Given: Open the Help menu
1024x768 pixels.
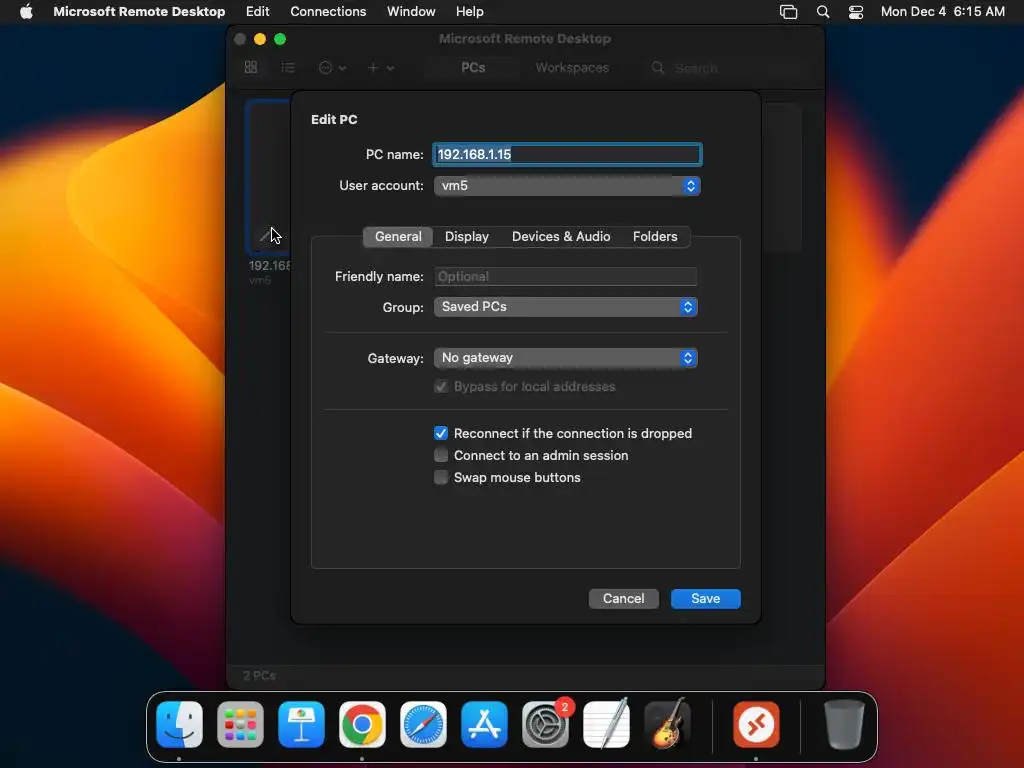Looking at the screenshot, I should click(x=470, y=11).
